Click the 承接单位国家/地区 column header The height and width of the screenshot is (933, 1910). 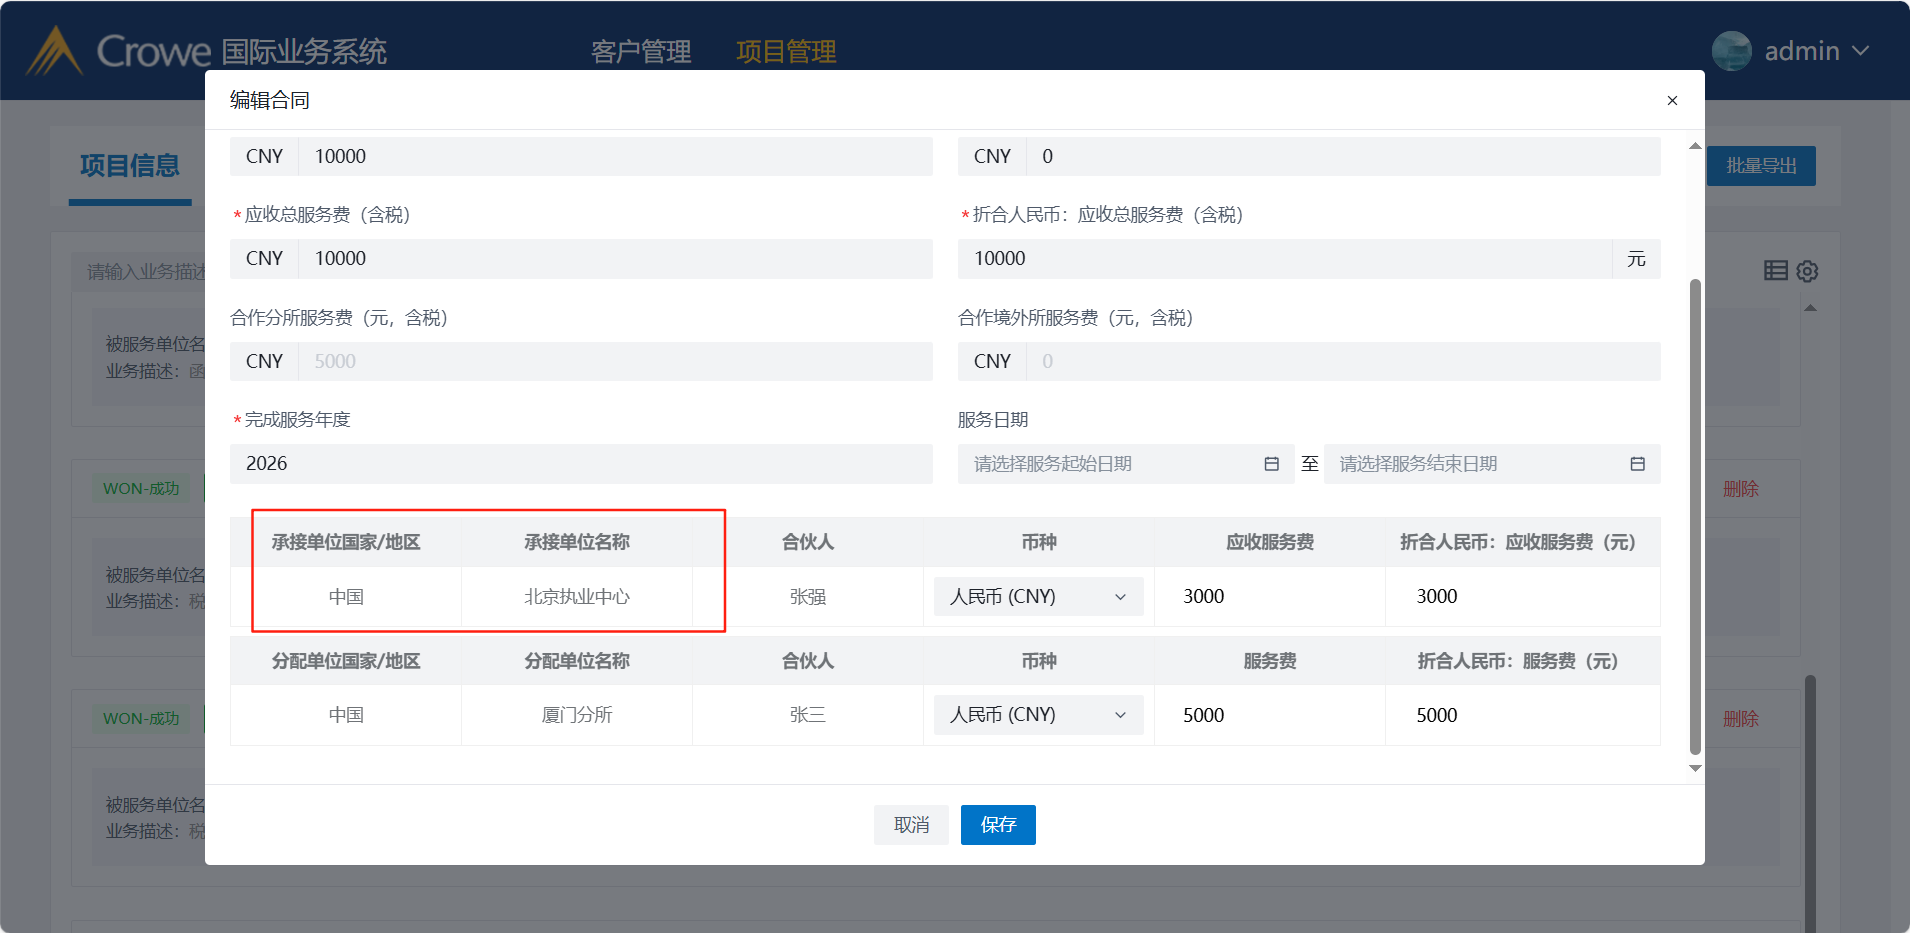[x=346, y=542]
